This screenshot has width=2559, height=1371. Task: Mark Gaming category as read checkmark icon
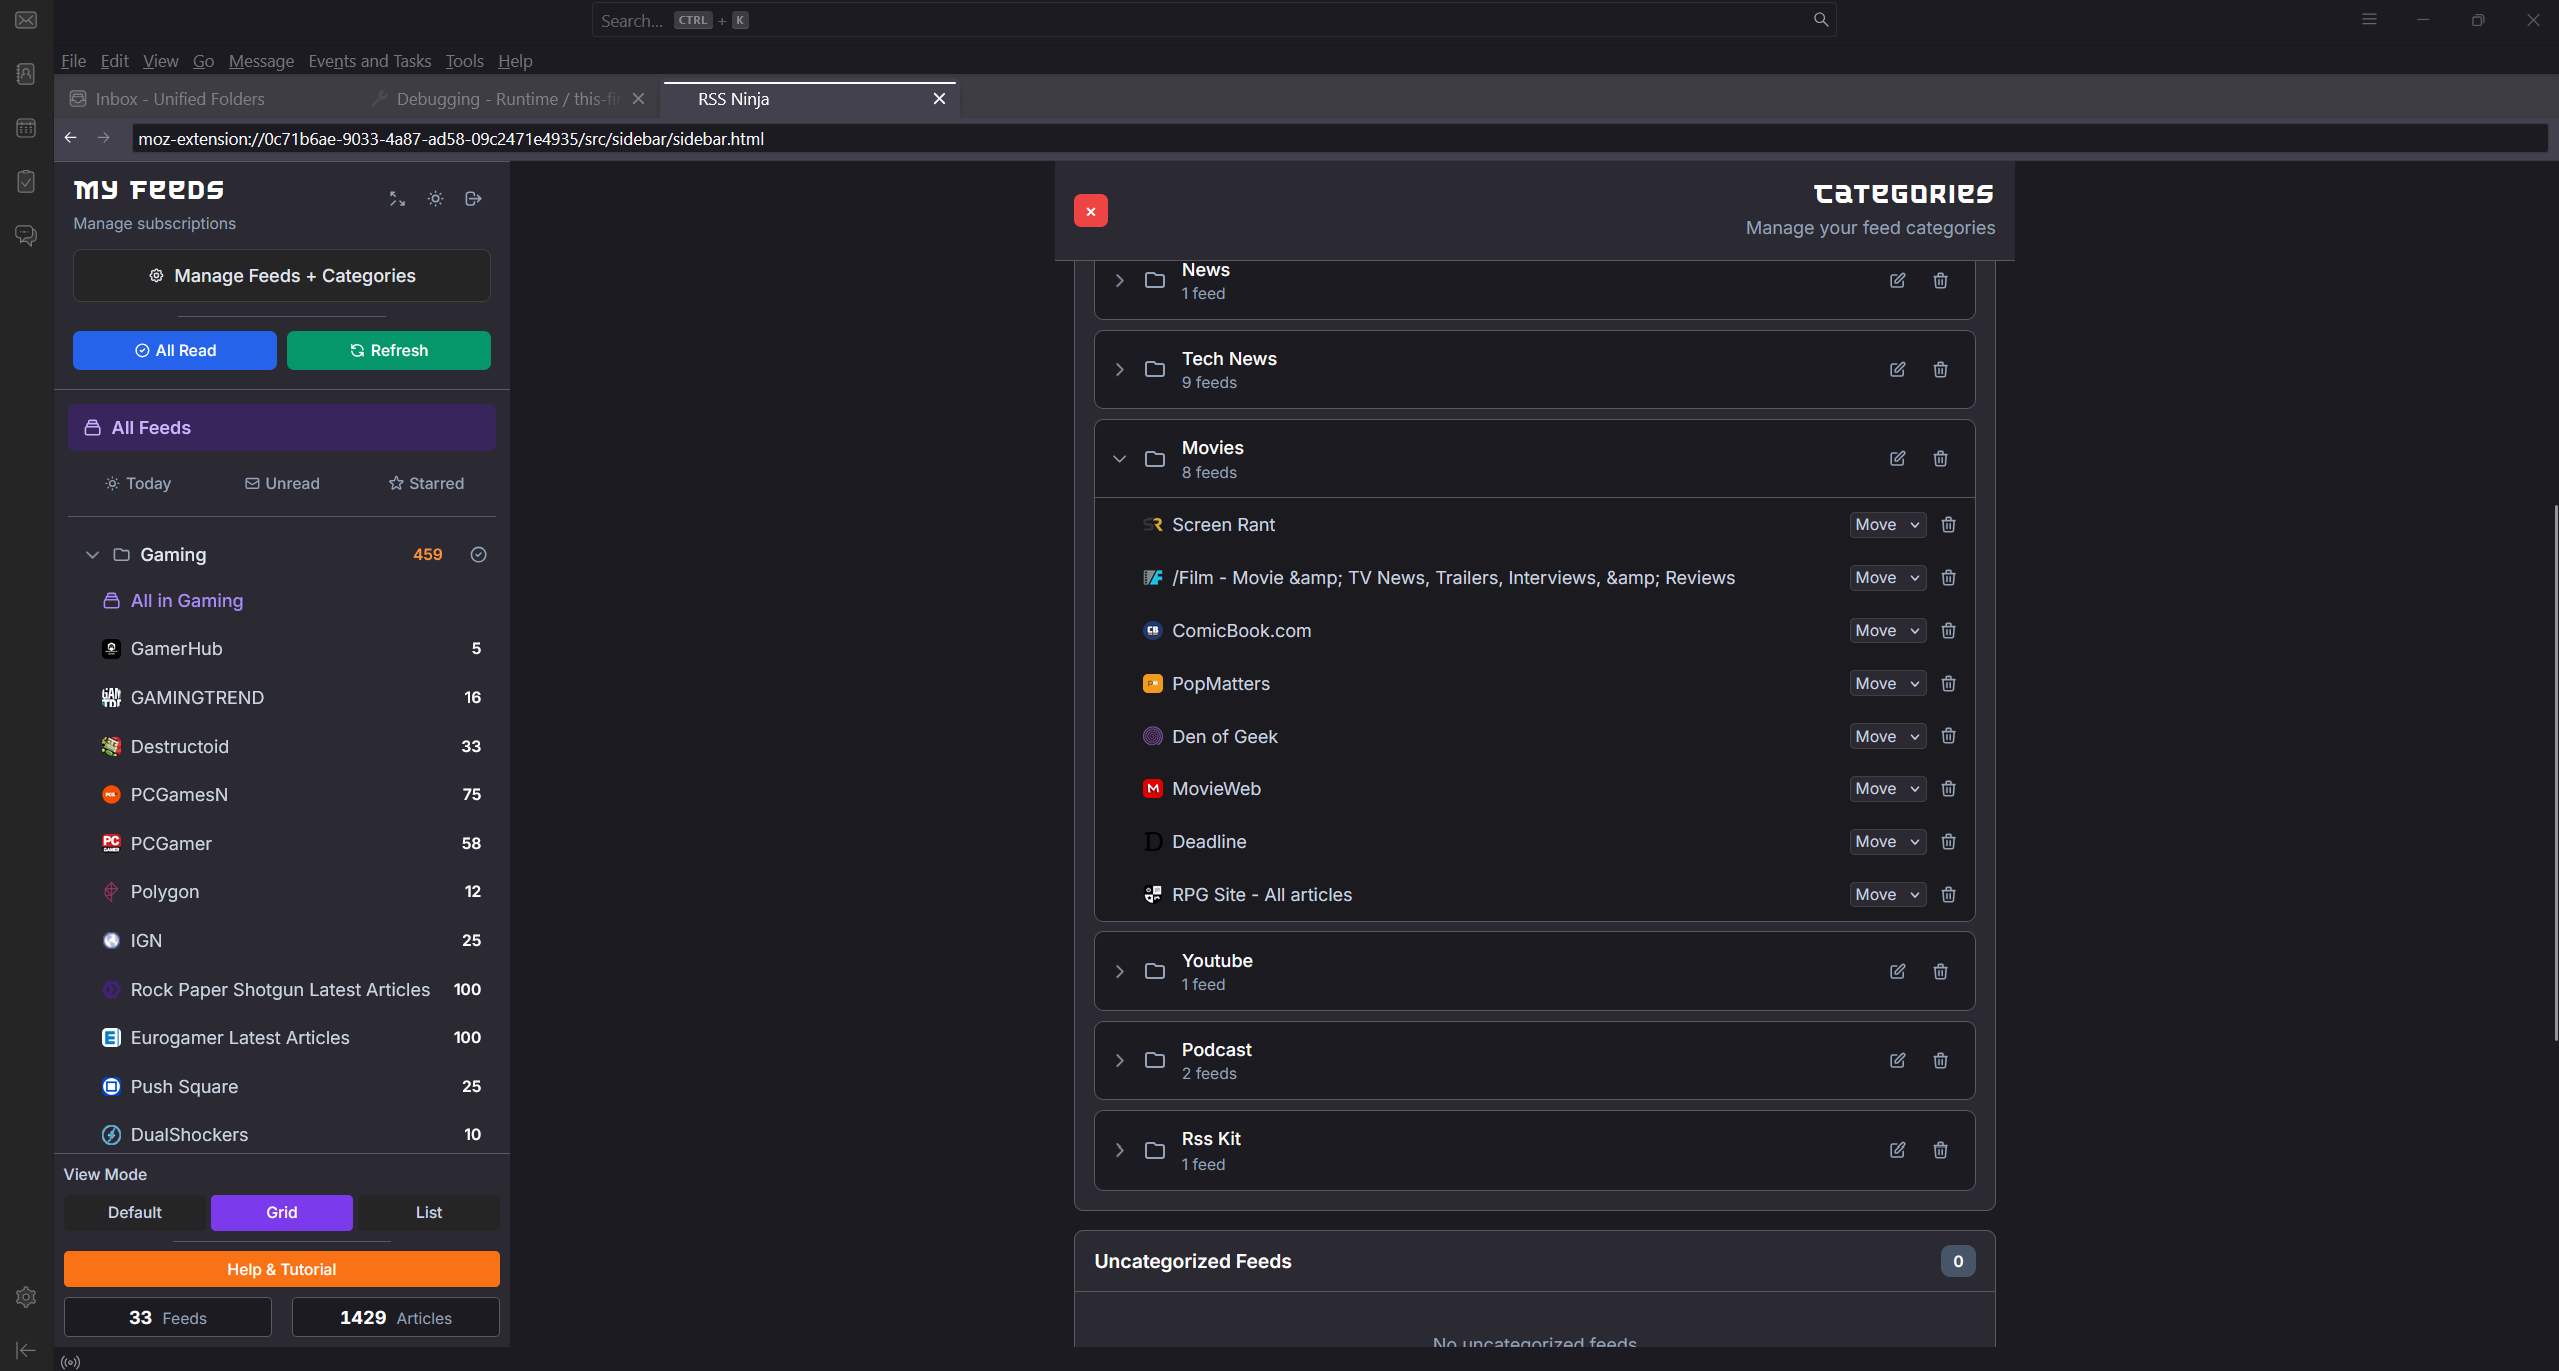tap(478, 555)
